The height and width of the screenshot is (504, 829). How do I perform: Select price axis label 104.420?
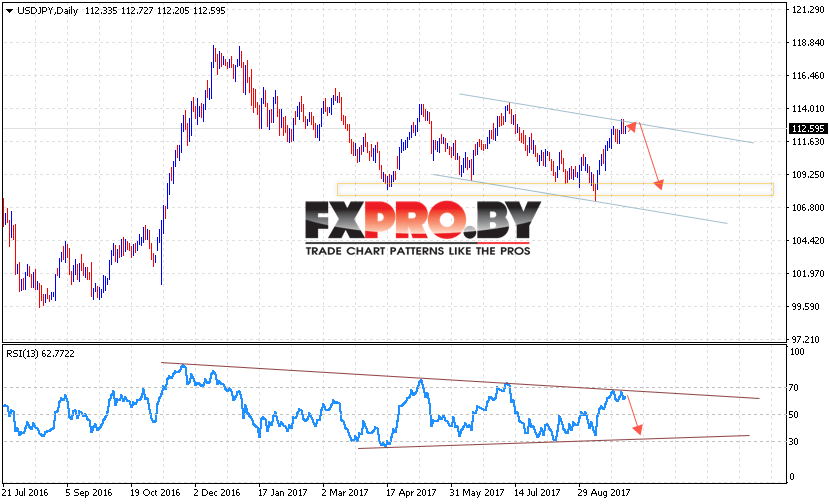pyautogui.click(x=808, y=241)
